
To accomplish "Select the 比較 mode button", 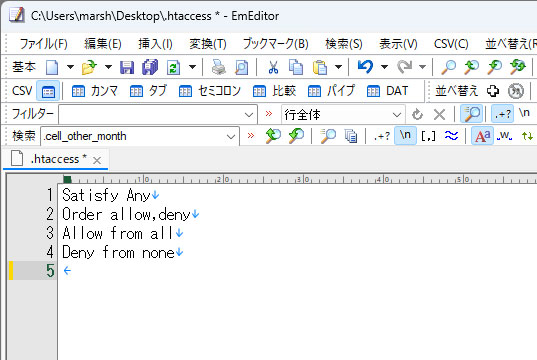I will pyautogui.click(x=274, y=91).
